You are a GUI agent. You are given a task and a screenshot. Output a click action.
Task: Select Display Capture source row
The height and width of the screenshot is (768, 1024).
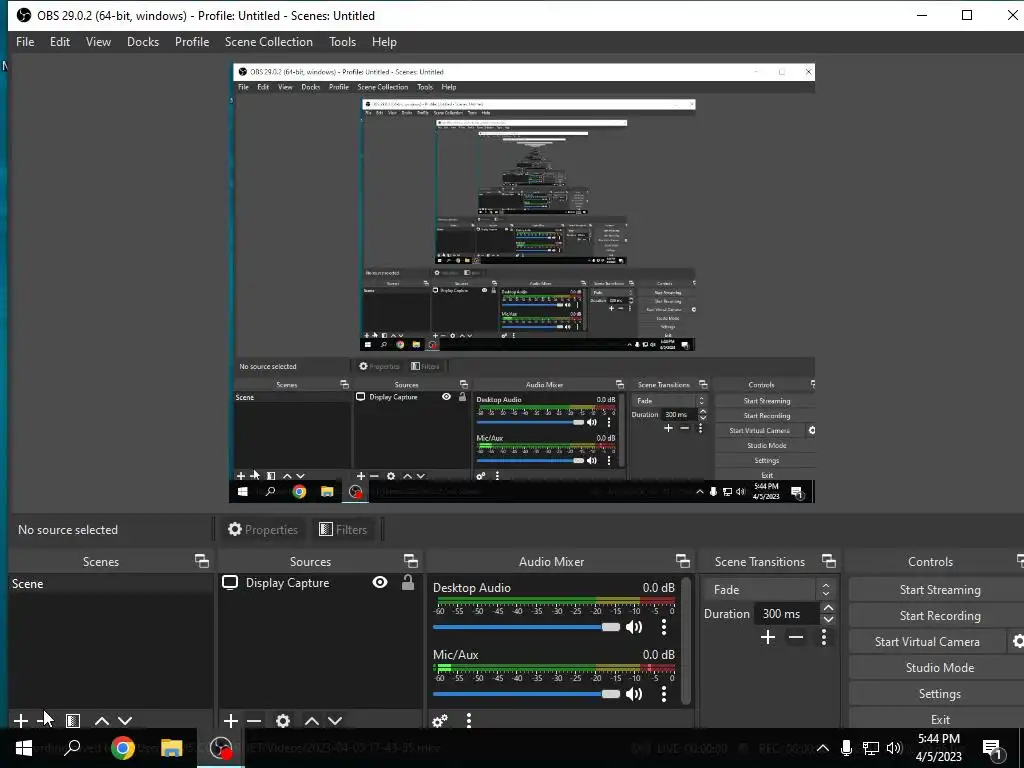(x=320, y=583)
